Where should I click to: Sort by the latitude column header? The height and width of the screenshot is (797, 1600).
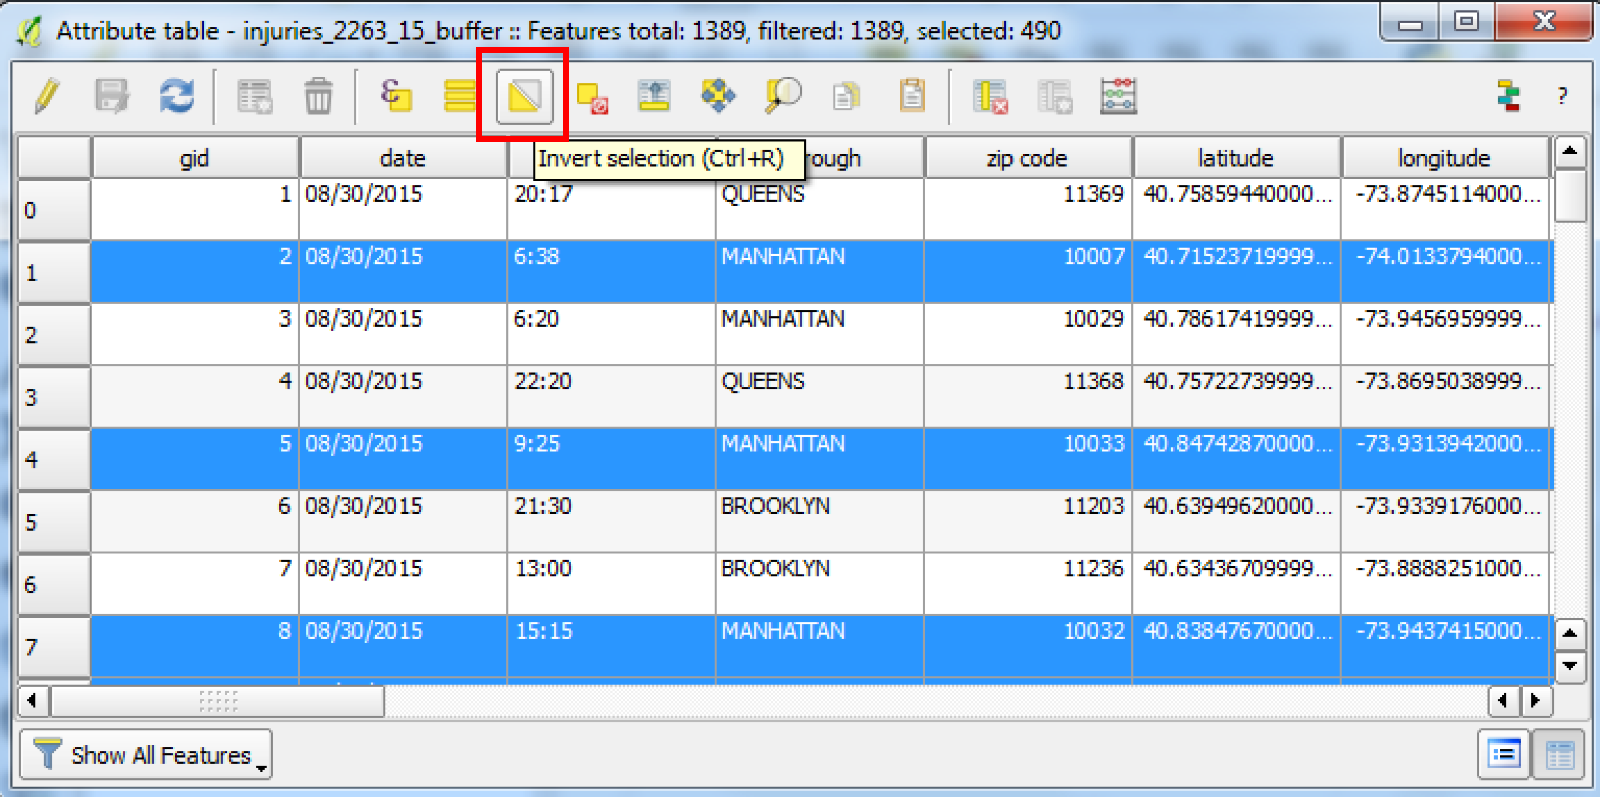tap(1235, 158)
